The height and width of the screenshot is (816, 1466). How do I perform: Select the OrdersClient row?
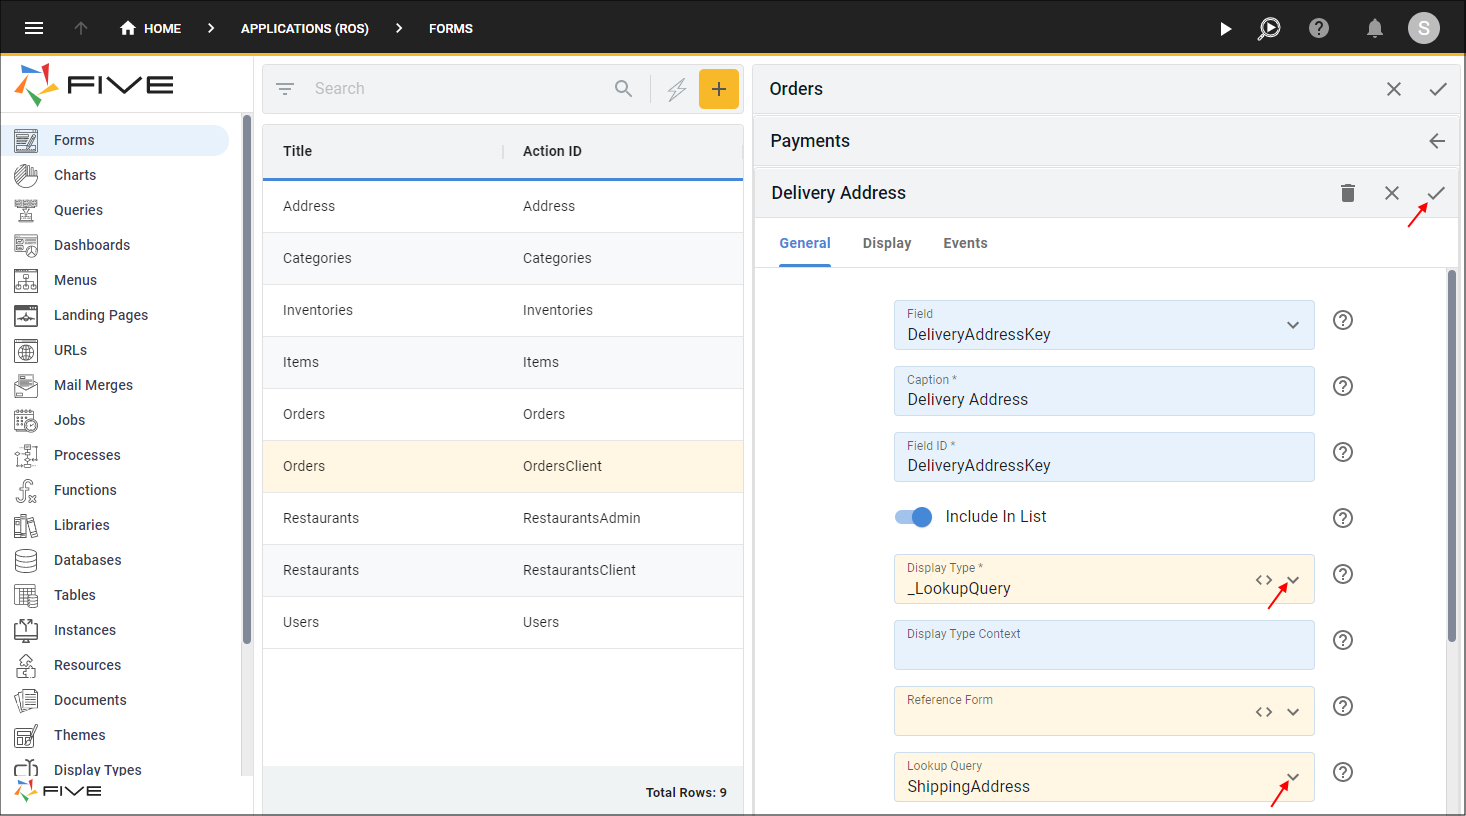tap(503, 466)
